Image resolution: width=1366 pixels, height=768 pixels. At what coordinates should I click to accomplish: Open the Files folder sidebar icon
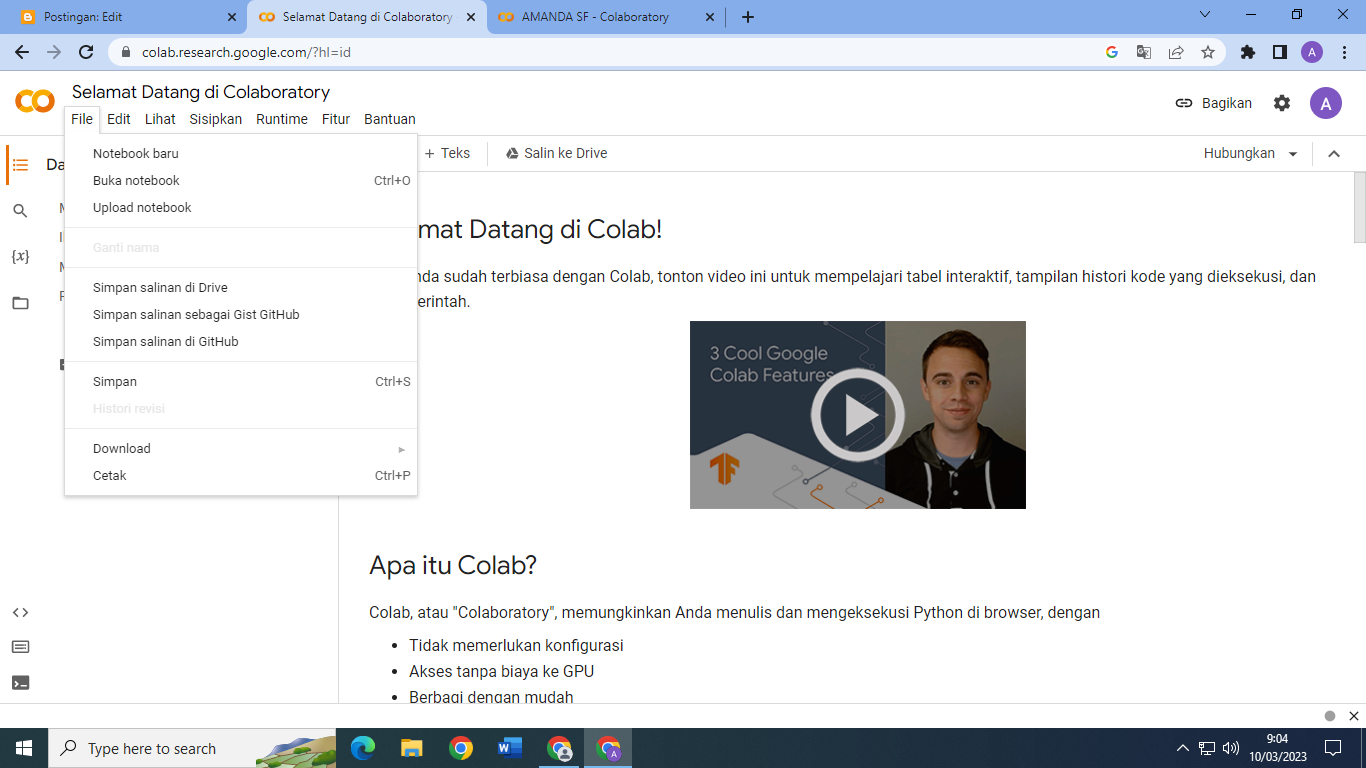pyautogui.click(x=20, y=303)
